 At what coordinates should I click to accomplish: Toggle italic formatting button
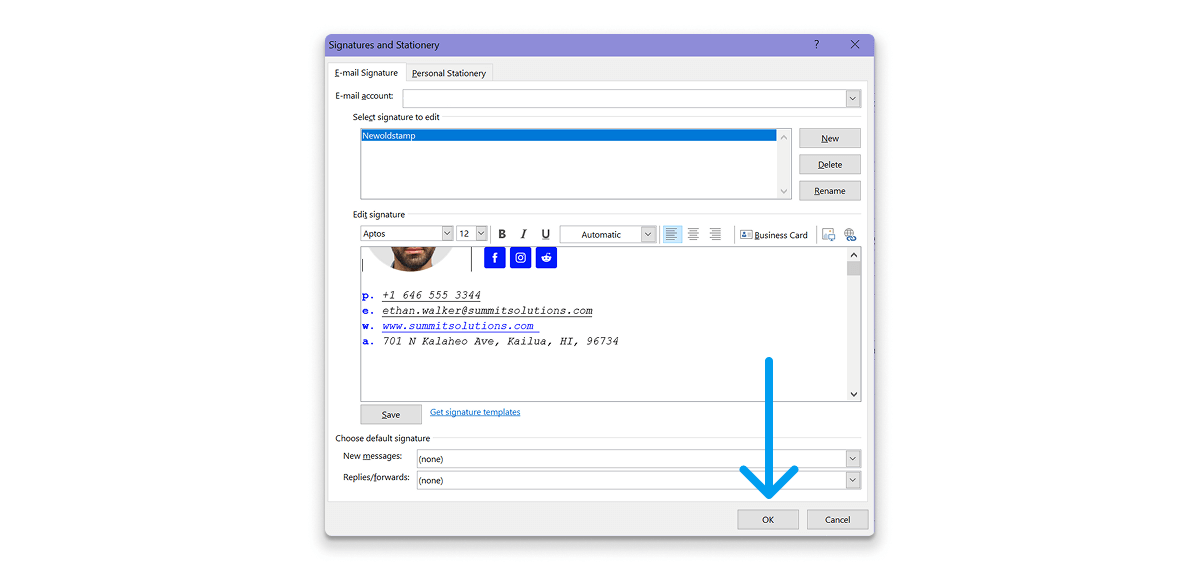click(523, 234)
